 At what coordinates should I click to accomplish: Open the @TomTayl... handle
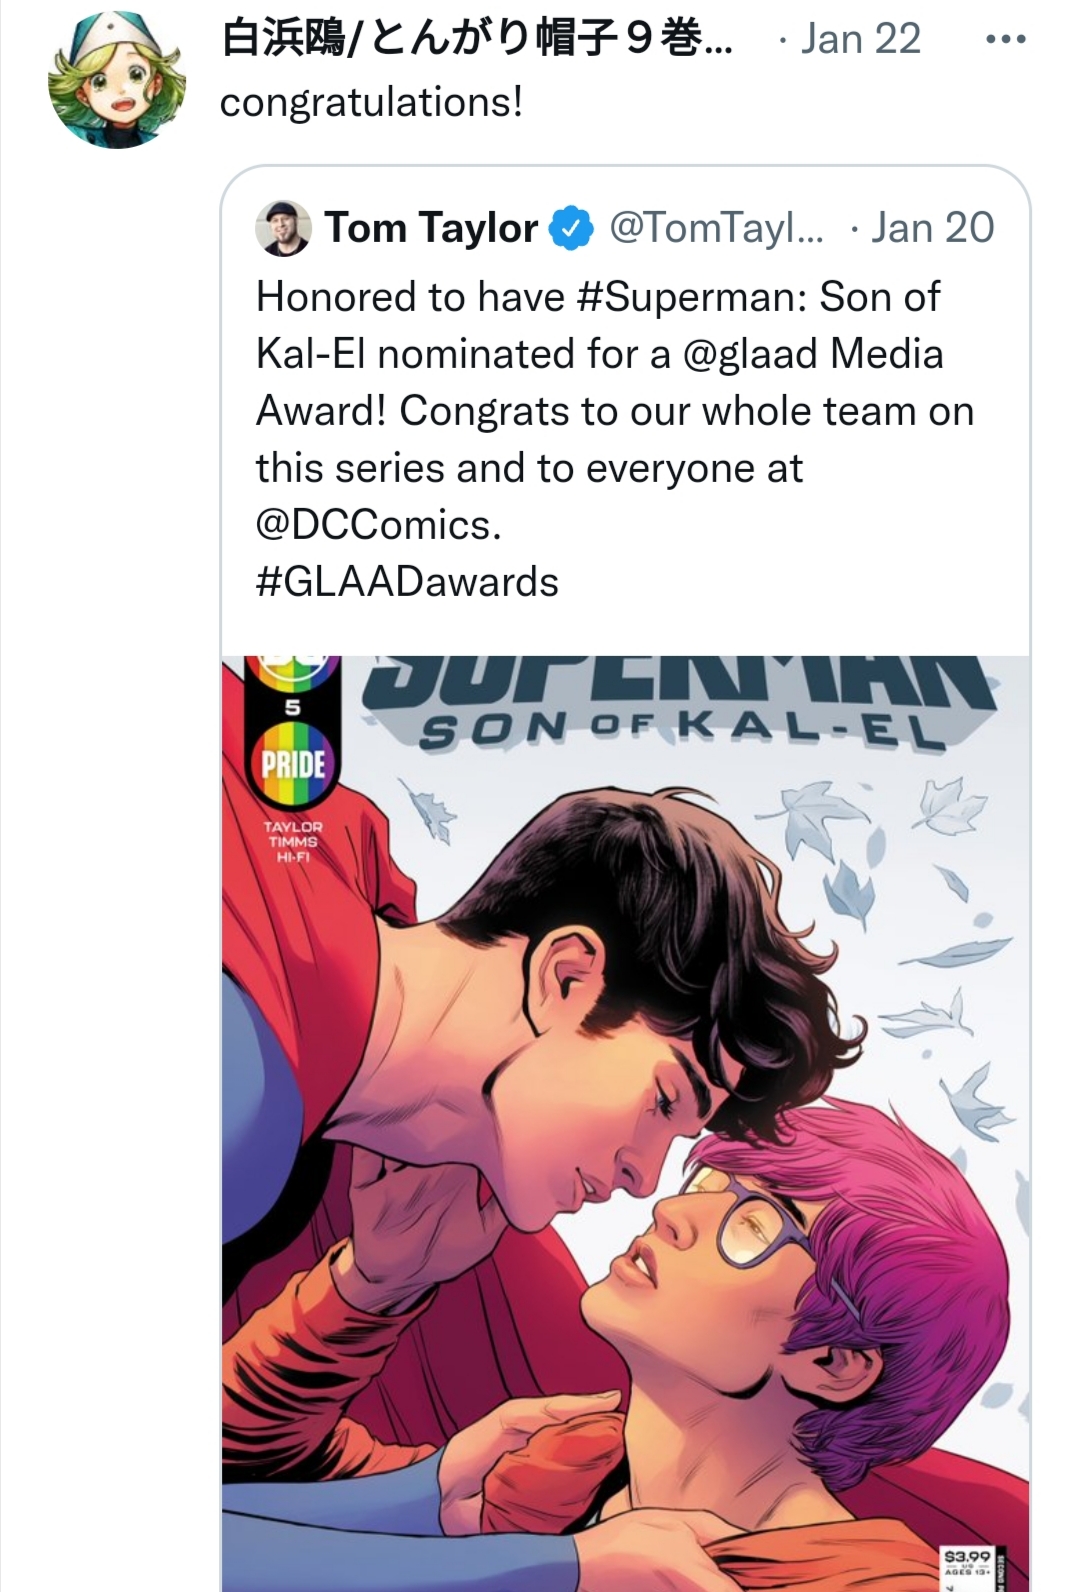717,228
